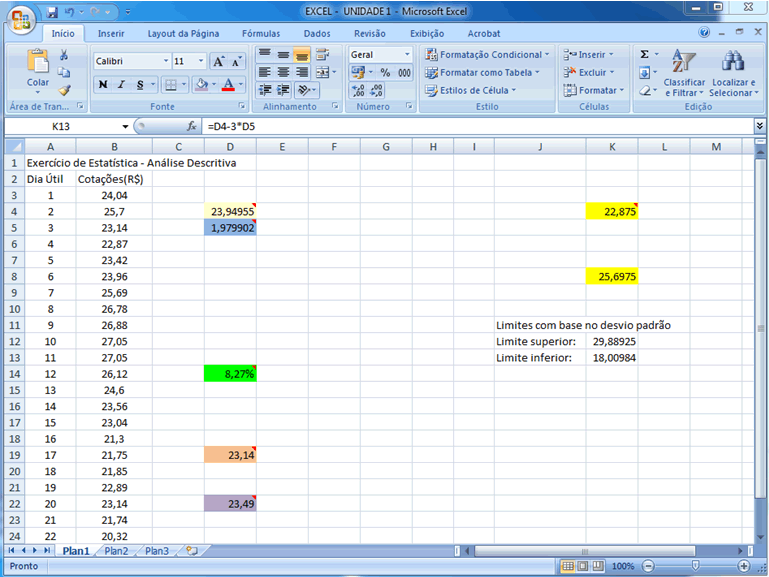The image size is (769, 577).
Task: Open Classificar e Filtrar tool
Action: [x=684, y=74]
